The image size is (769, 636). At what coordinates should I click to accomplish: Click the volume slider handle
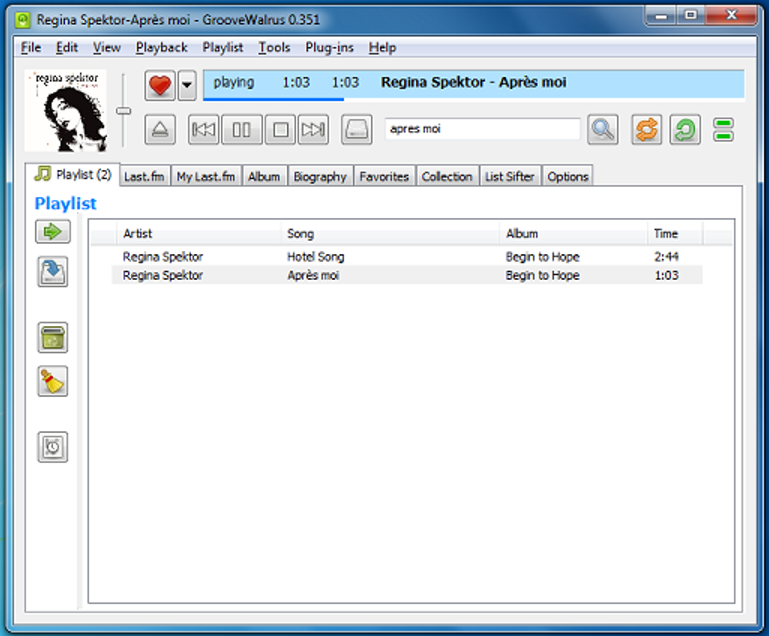click(x=124, y=111)
